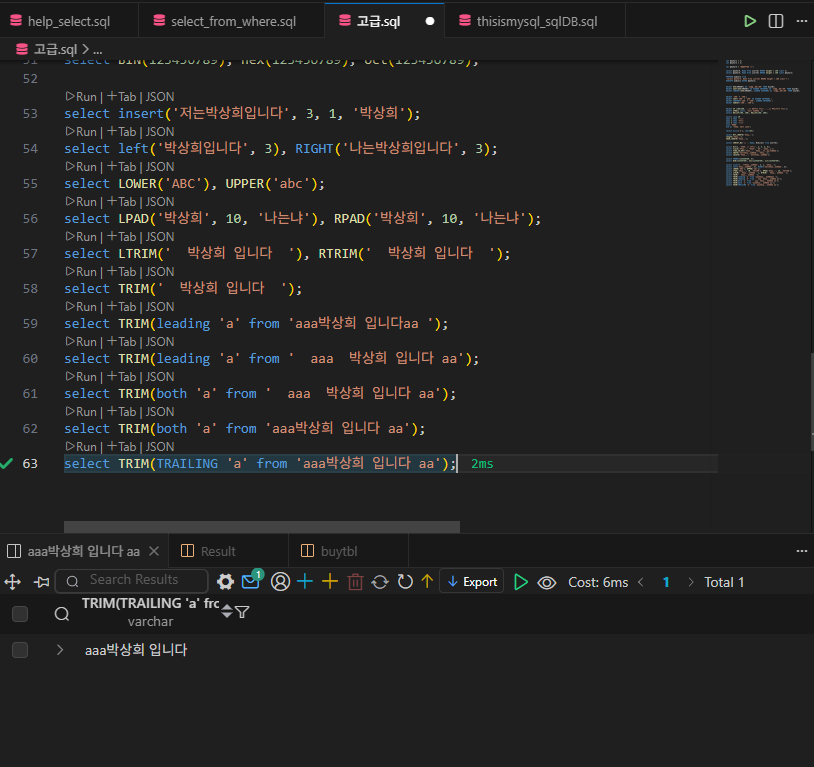Run the SQL file with the play icon

(750, 21)
